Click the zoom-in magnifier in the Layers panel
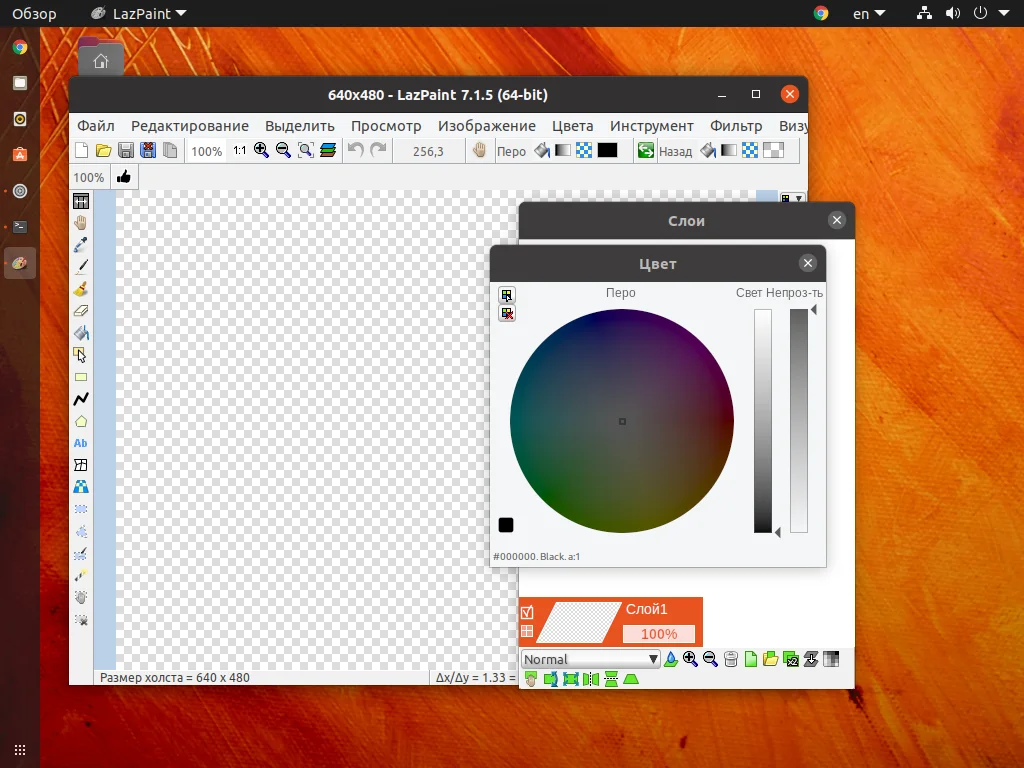 click(x=688, y=659)
